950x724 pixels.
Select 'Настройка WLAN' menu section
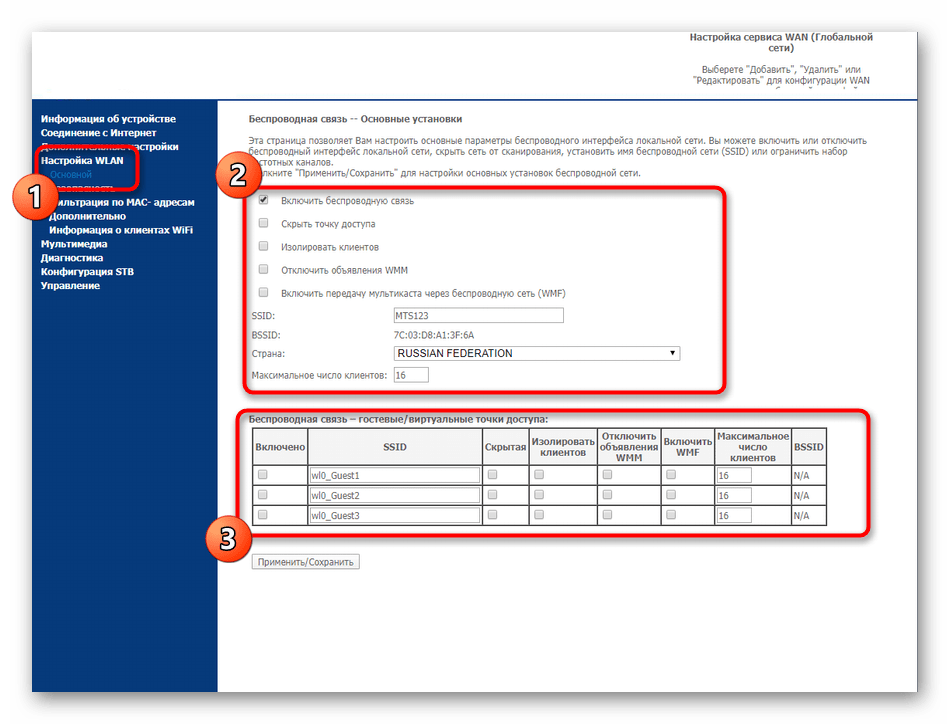82,160
